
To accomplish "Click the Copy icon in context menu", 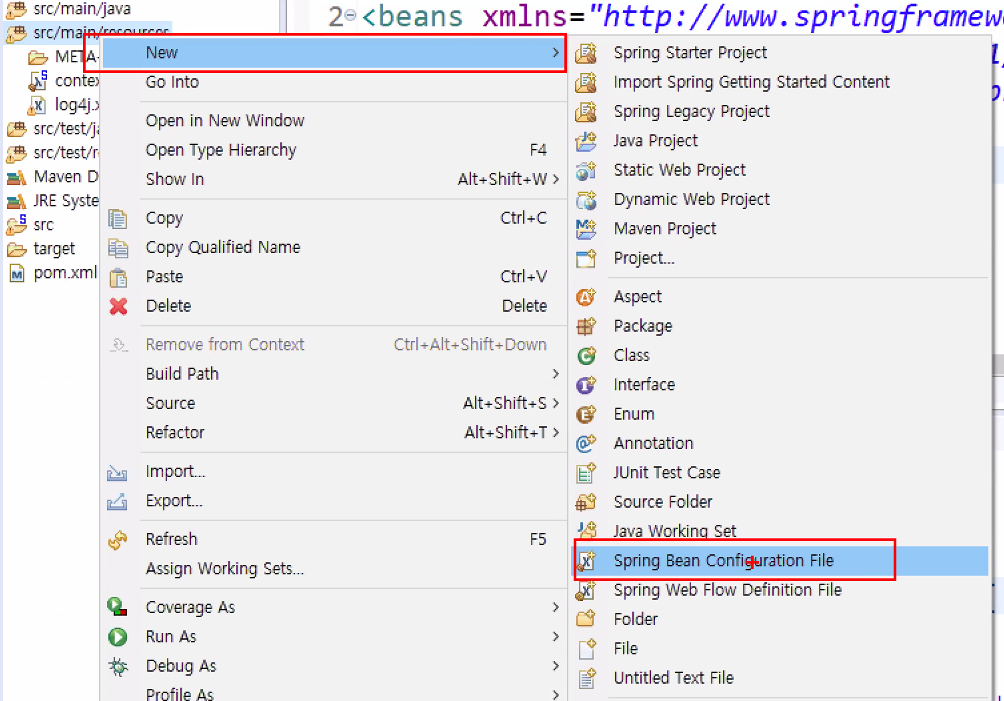I will 118,218.
